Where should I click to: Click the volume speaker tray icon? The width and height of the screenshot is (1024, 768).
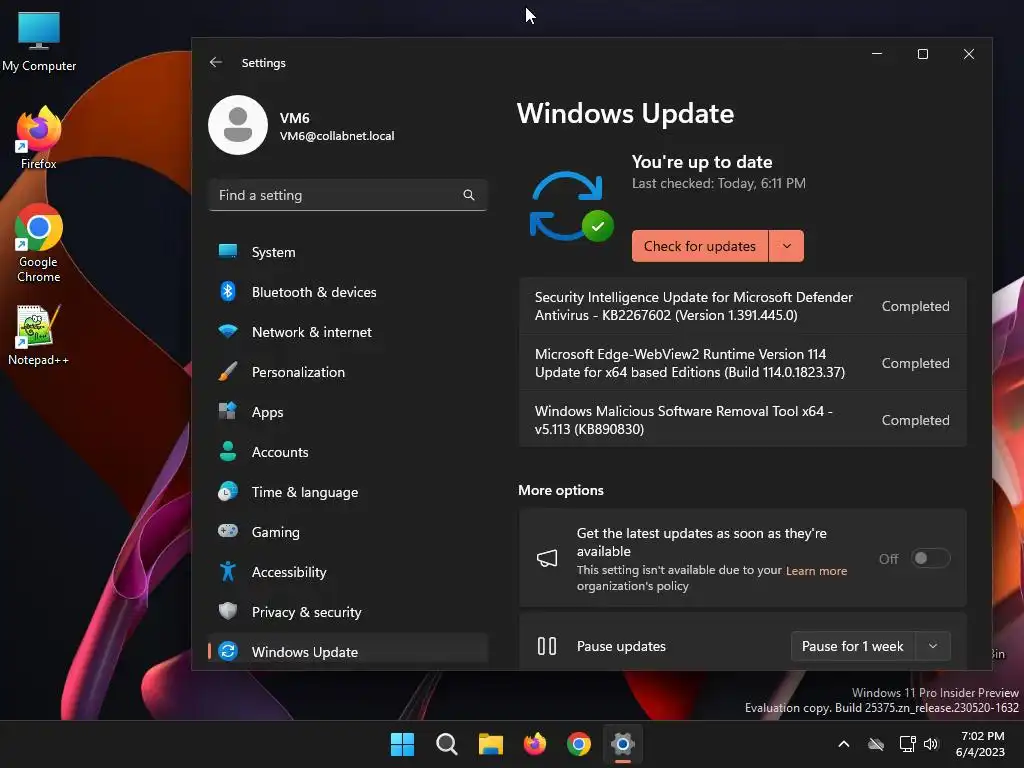[x=931, y=744]
